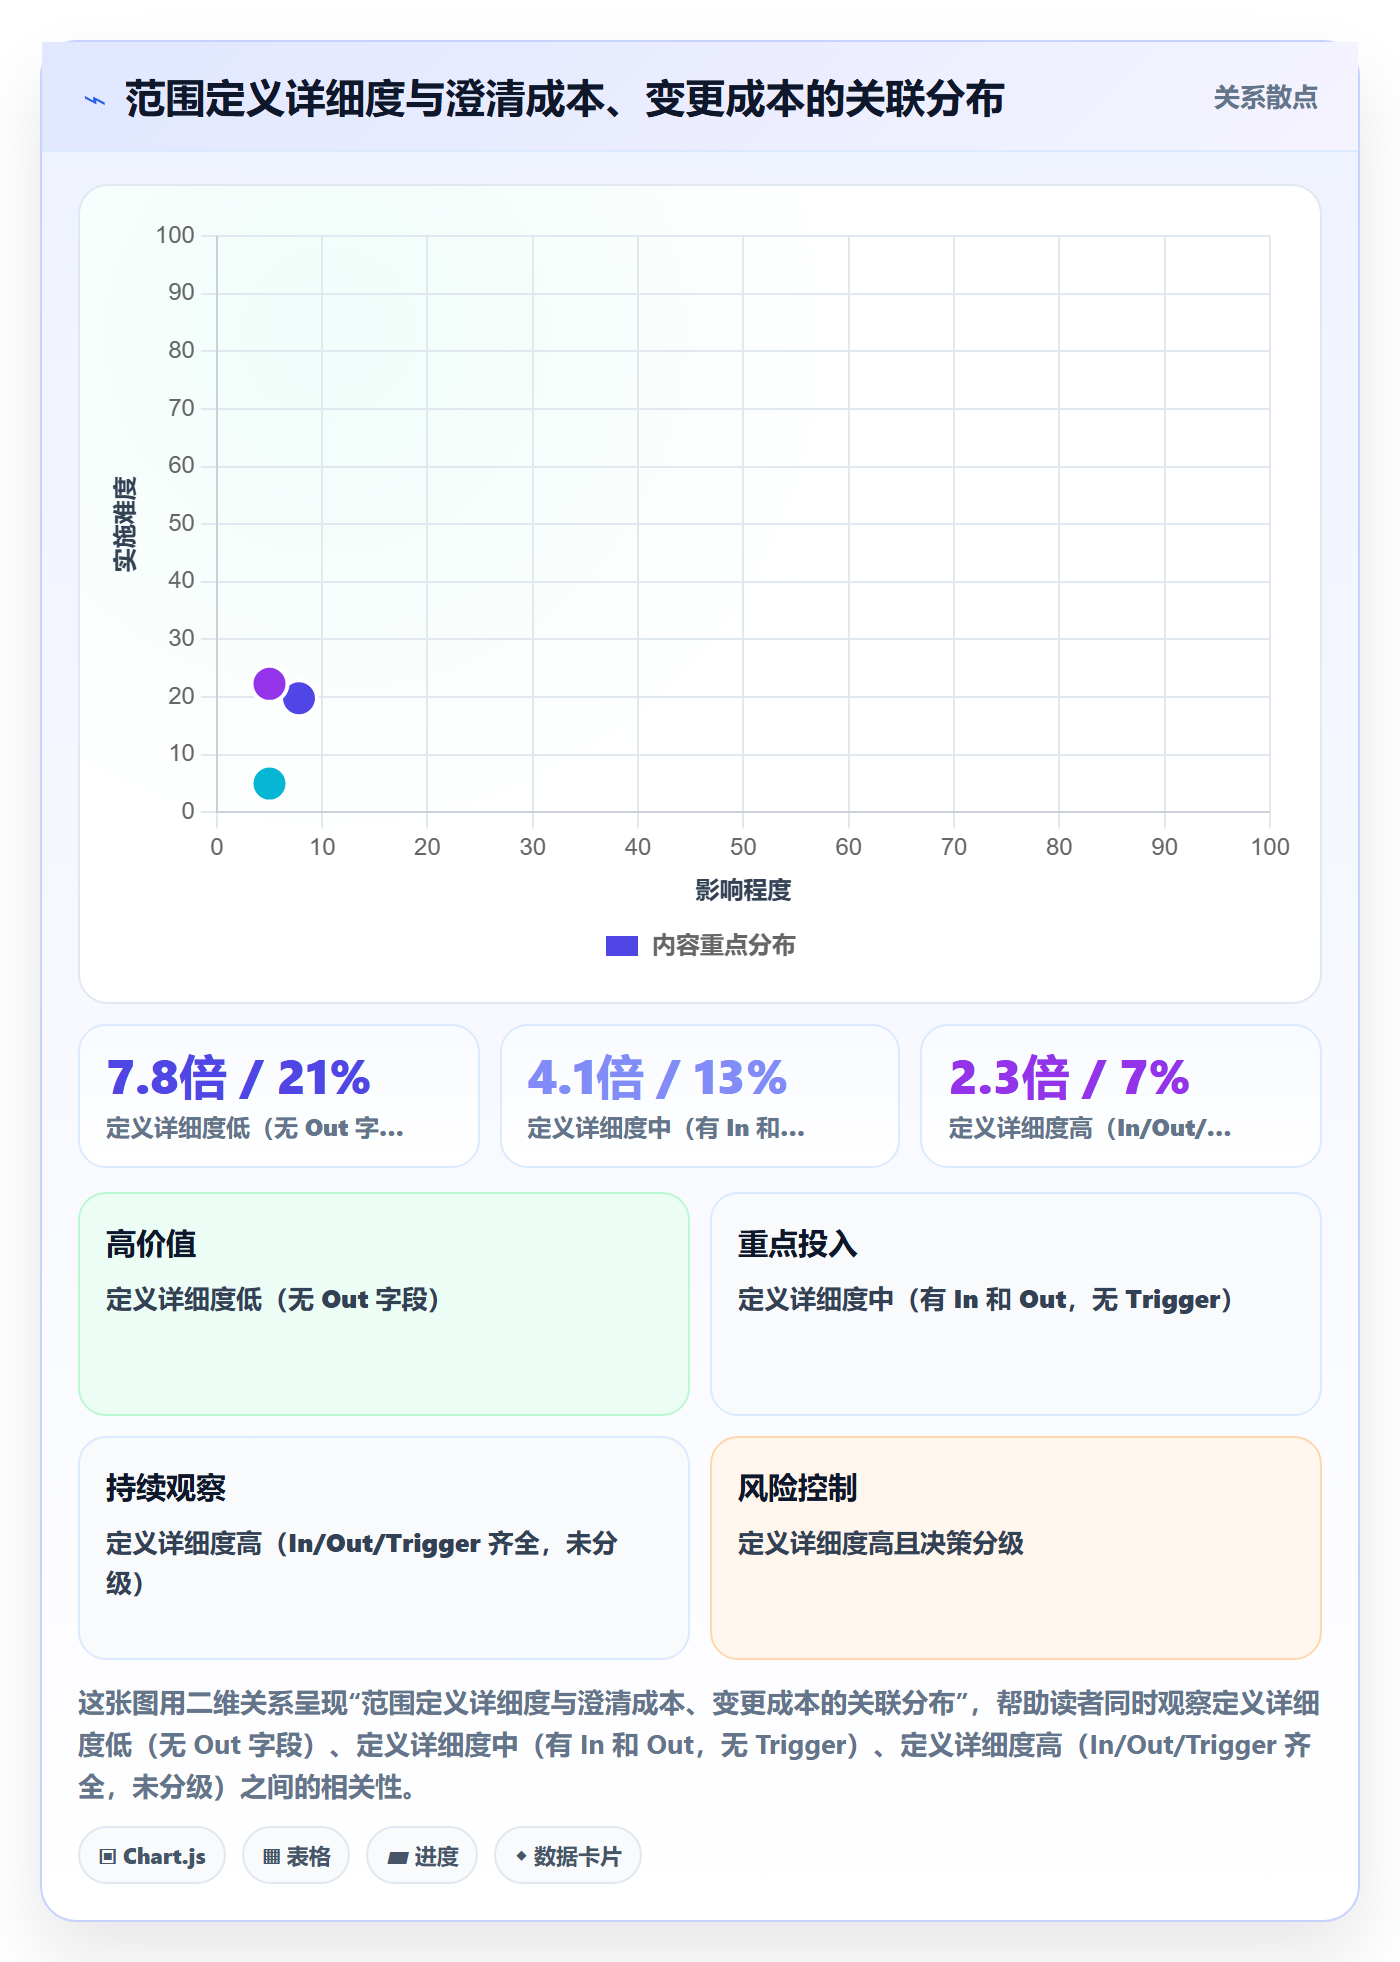Open the 2.3倍 / 7% data card
Screen dimensions: 1400x1962
click(x=1121, y=1096)
